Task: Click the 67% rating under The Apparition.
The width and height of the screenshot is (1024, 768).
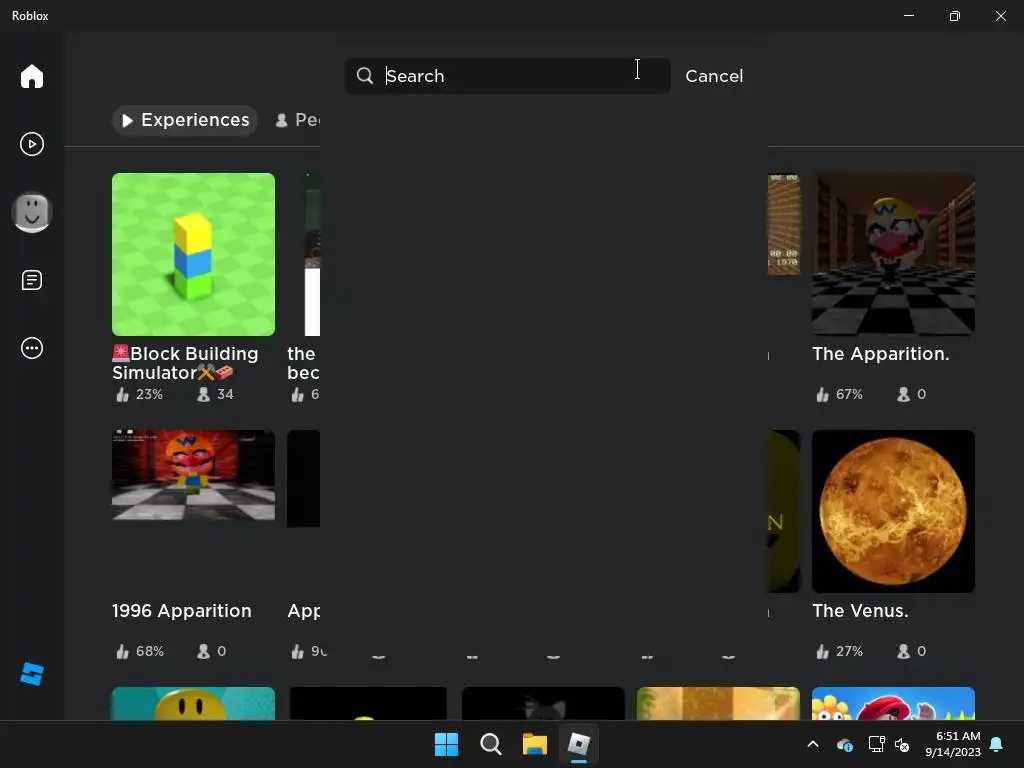Action: click(x=839, y=394)
